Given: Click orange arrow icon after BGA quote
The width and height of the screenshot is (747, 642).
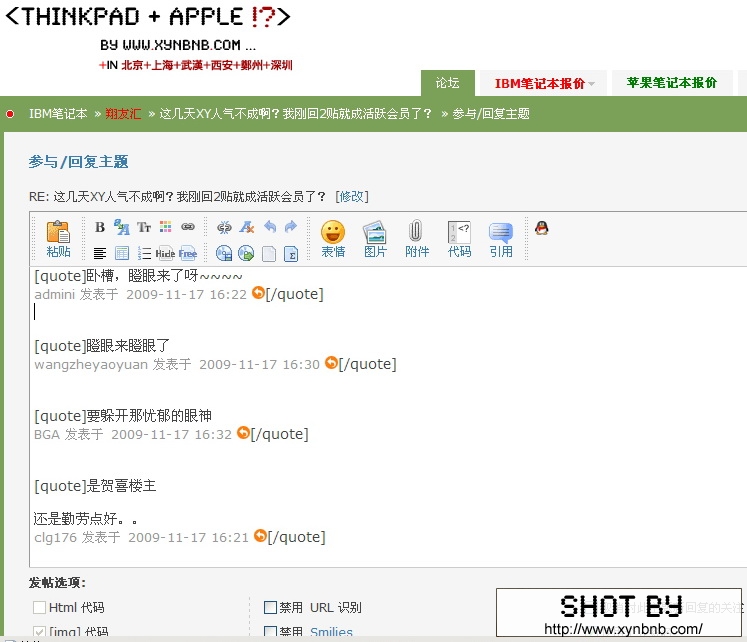Looking at the screenshot, I should tap(243, 432).
